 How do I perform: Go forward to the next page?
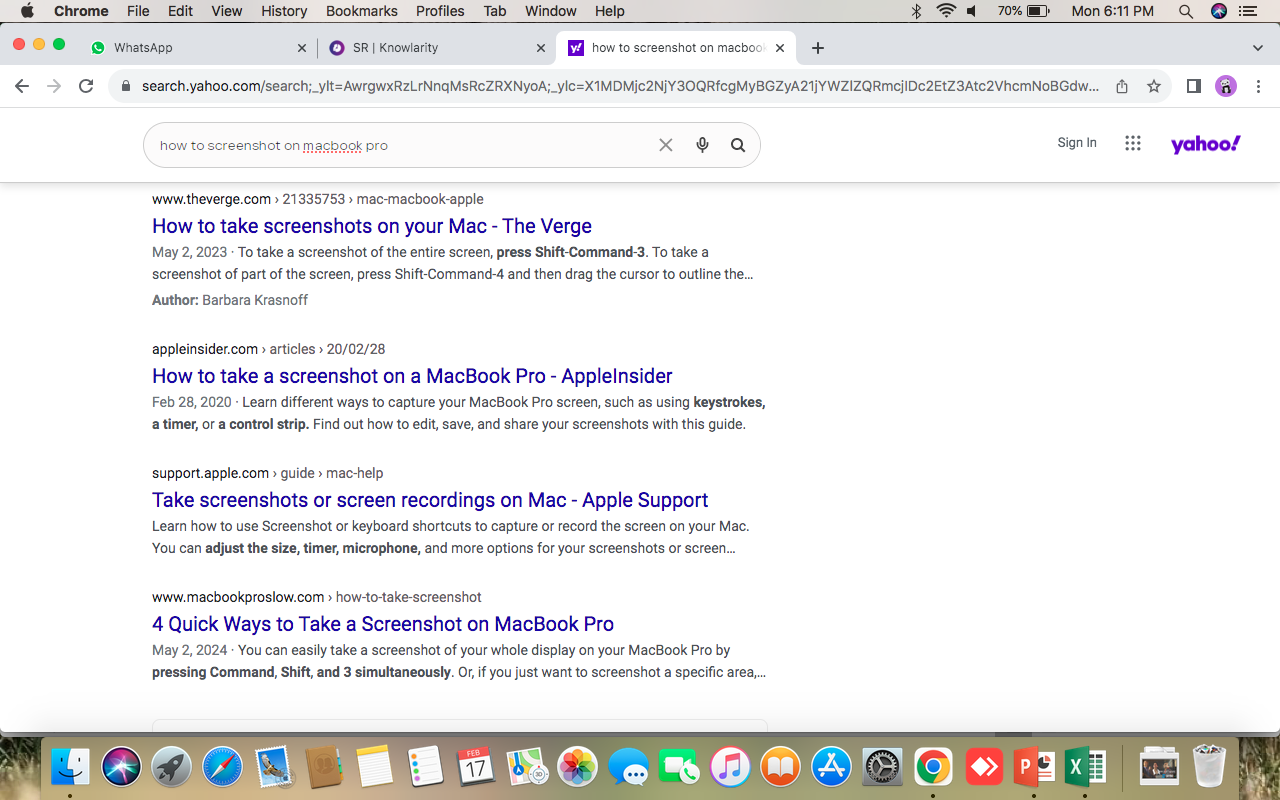pos(54,86)
